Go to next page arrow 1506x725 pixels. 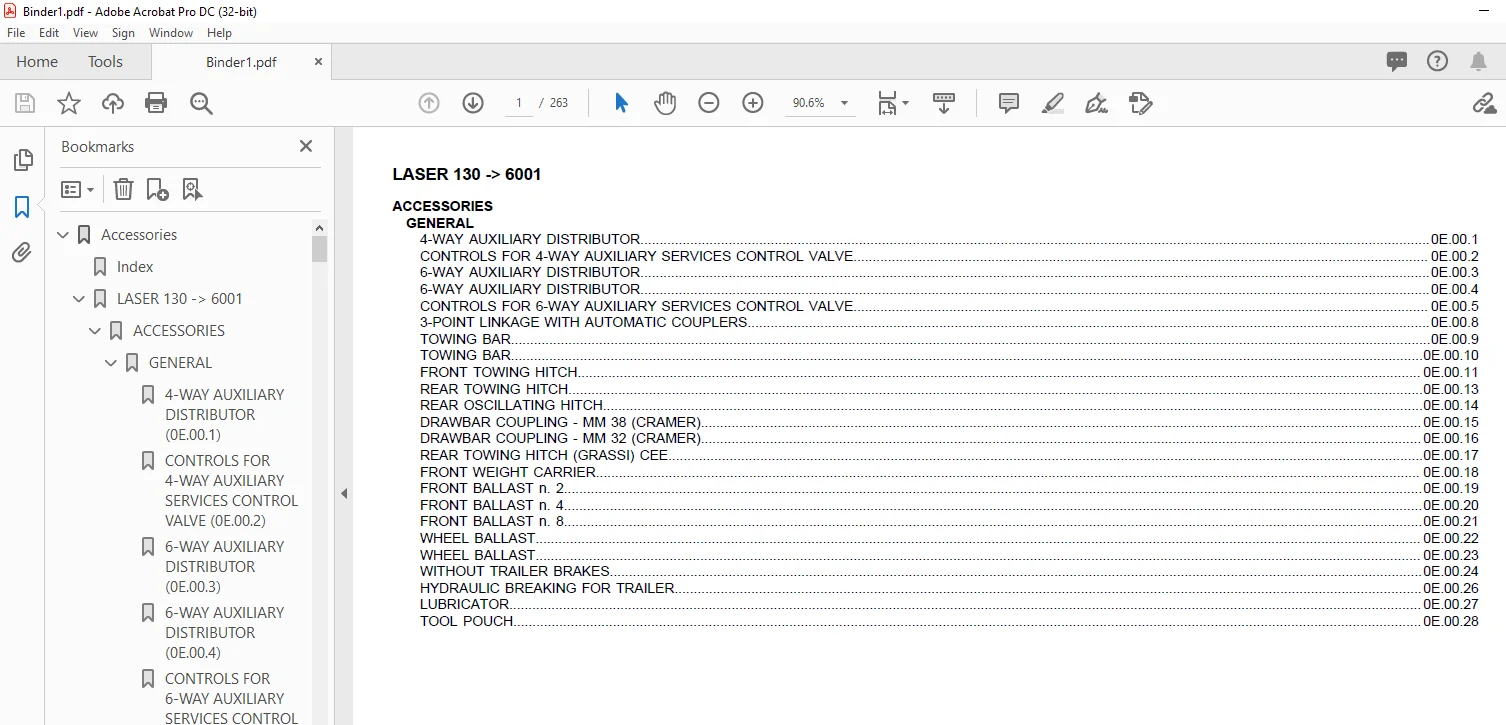[x=473, y=103]
